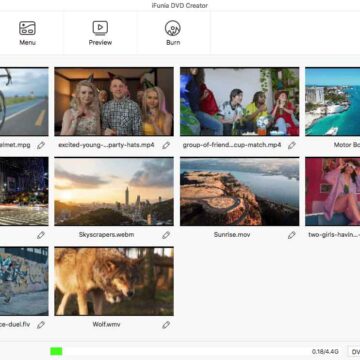Open the Preview tool
Image resolution: width=360 pixels, height=360 pixels.
click(100, 33)
